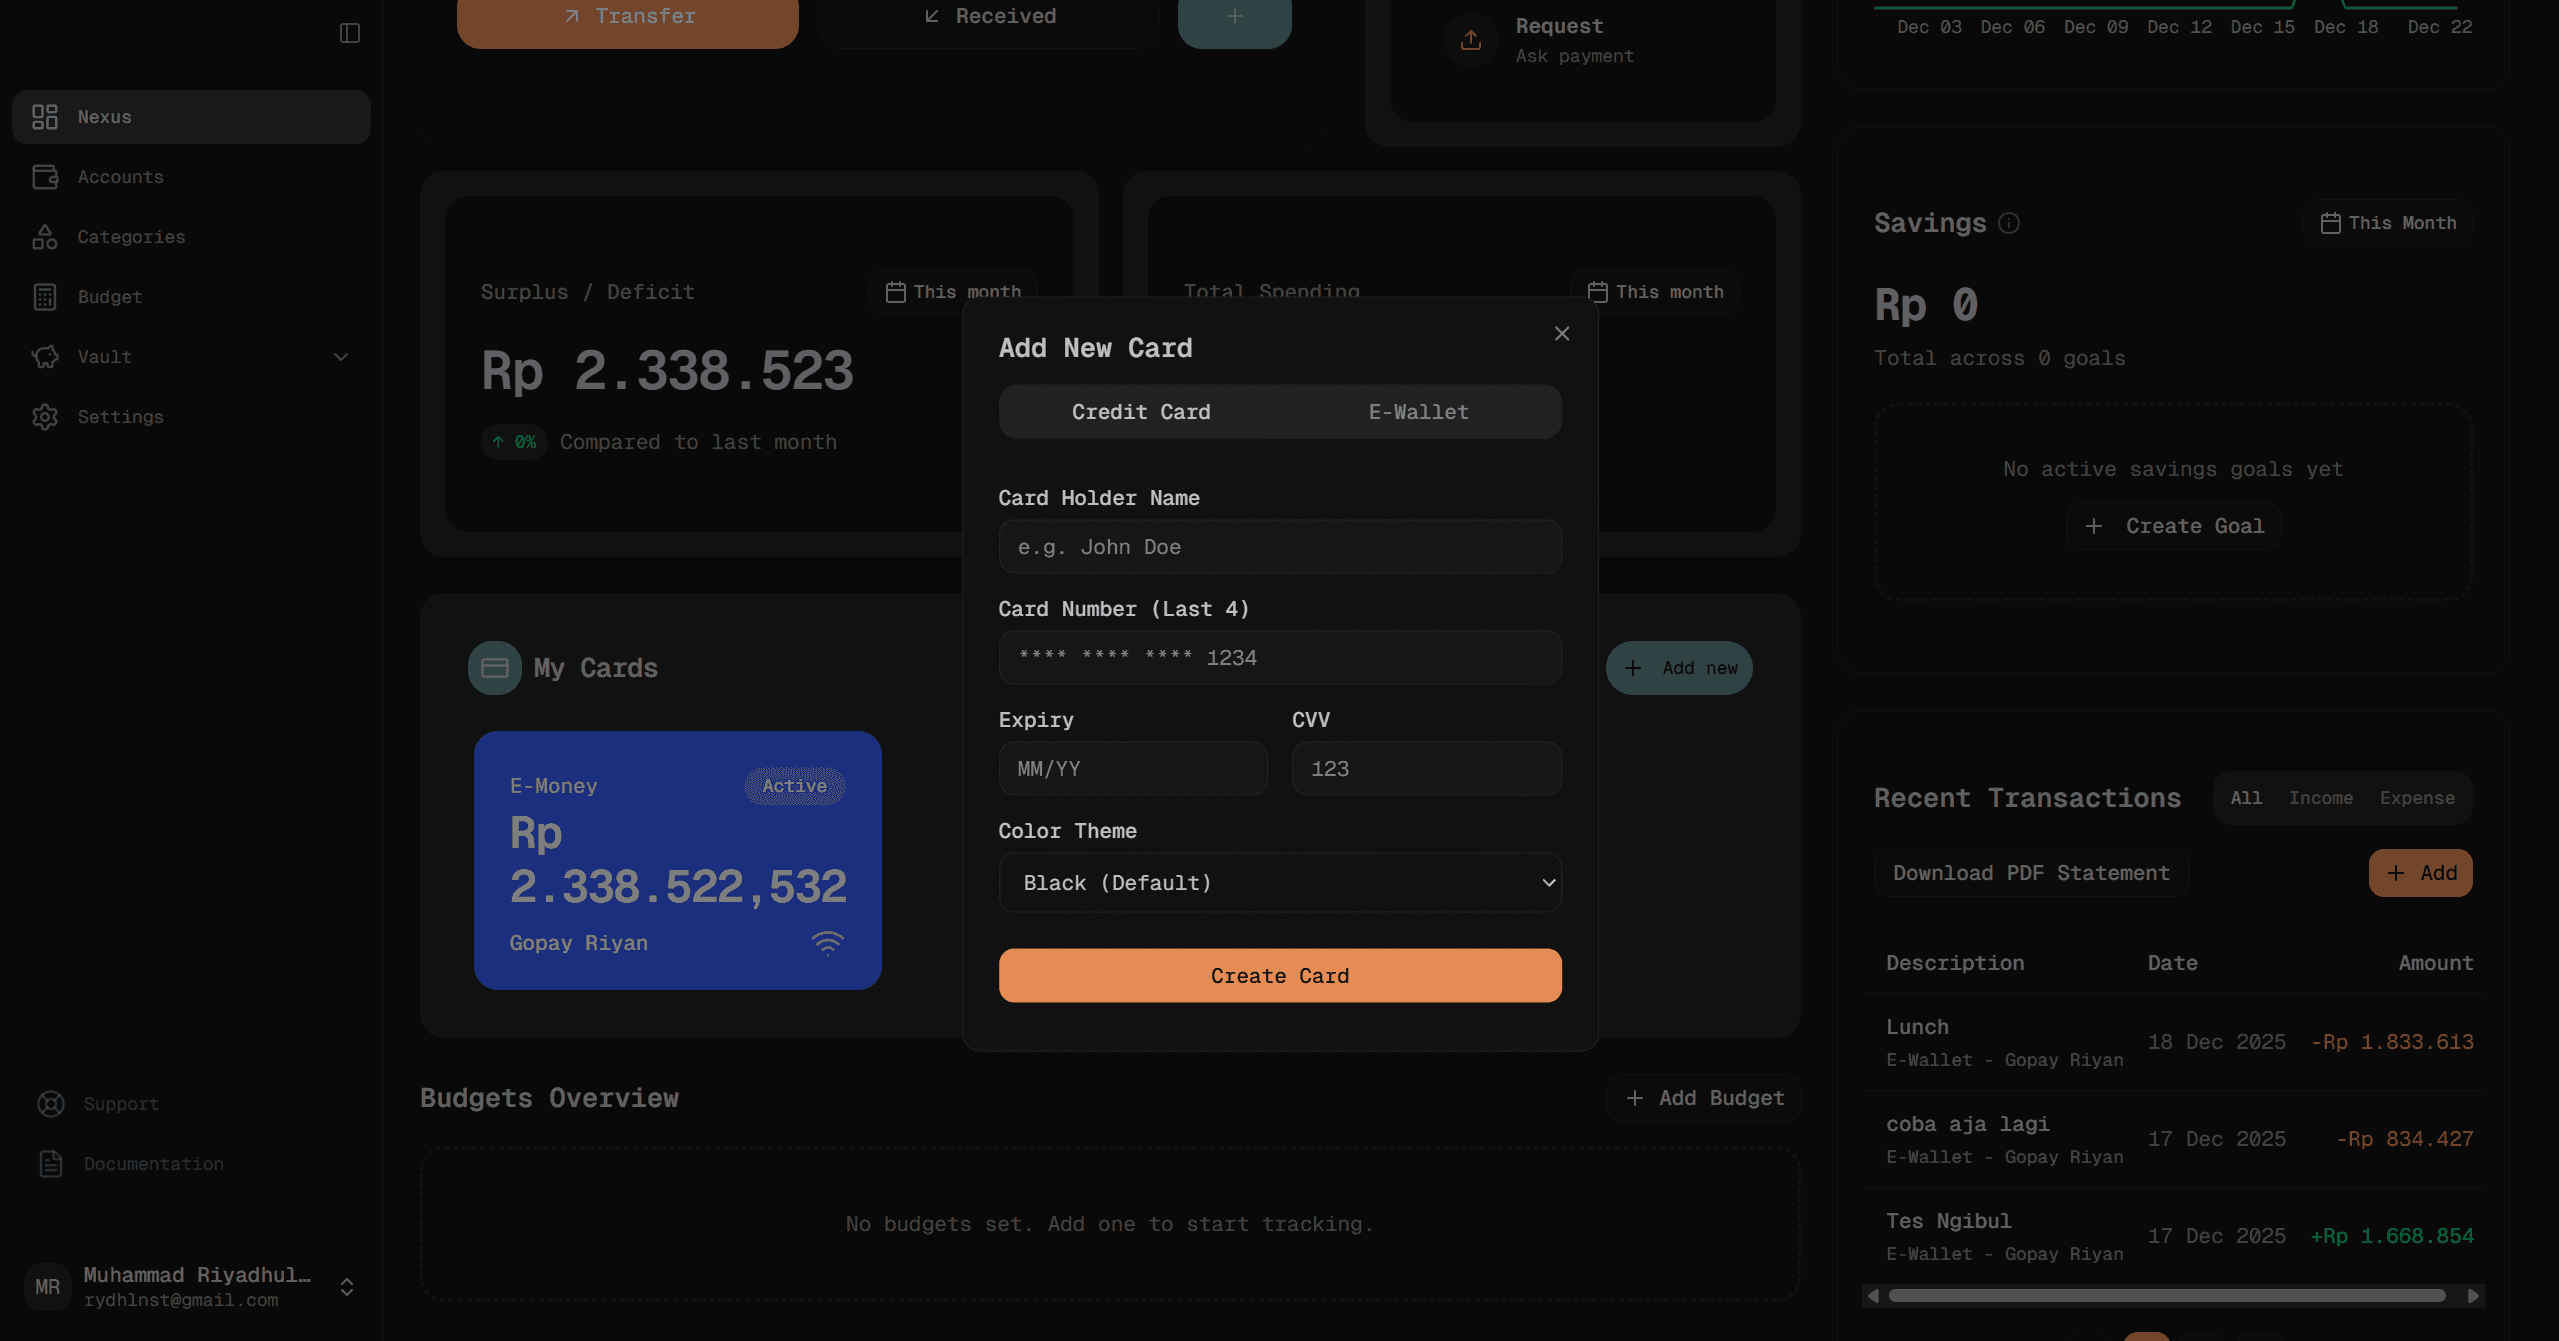Open the Documentation file icon
This screenshot has height=1341, width=2559.
pyautogui.click(x=51, y=1164)
